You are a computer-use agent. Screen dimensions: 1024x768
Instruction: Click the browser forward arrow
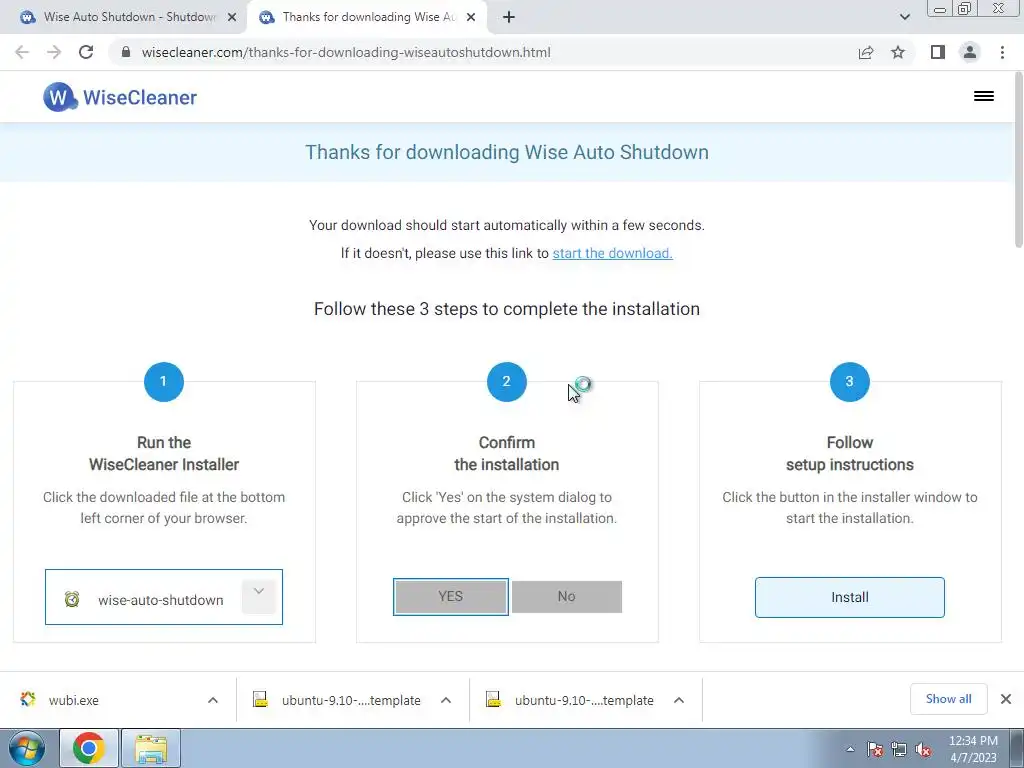click(x=54, y=52)
